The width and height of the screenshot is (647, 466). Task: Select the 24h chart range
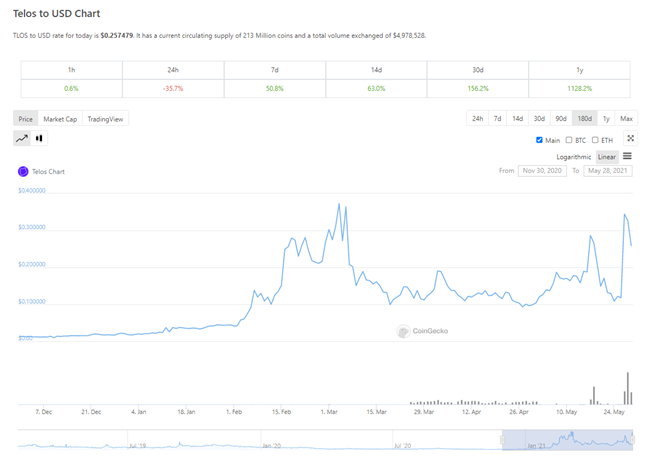coord(477,118)
